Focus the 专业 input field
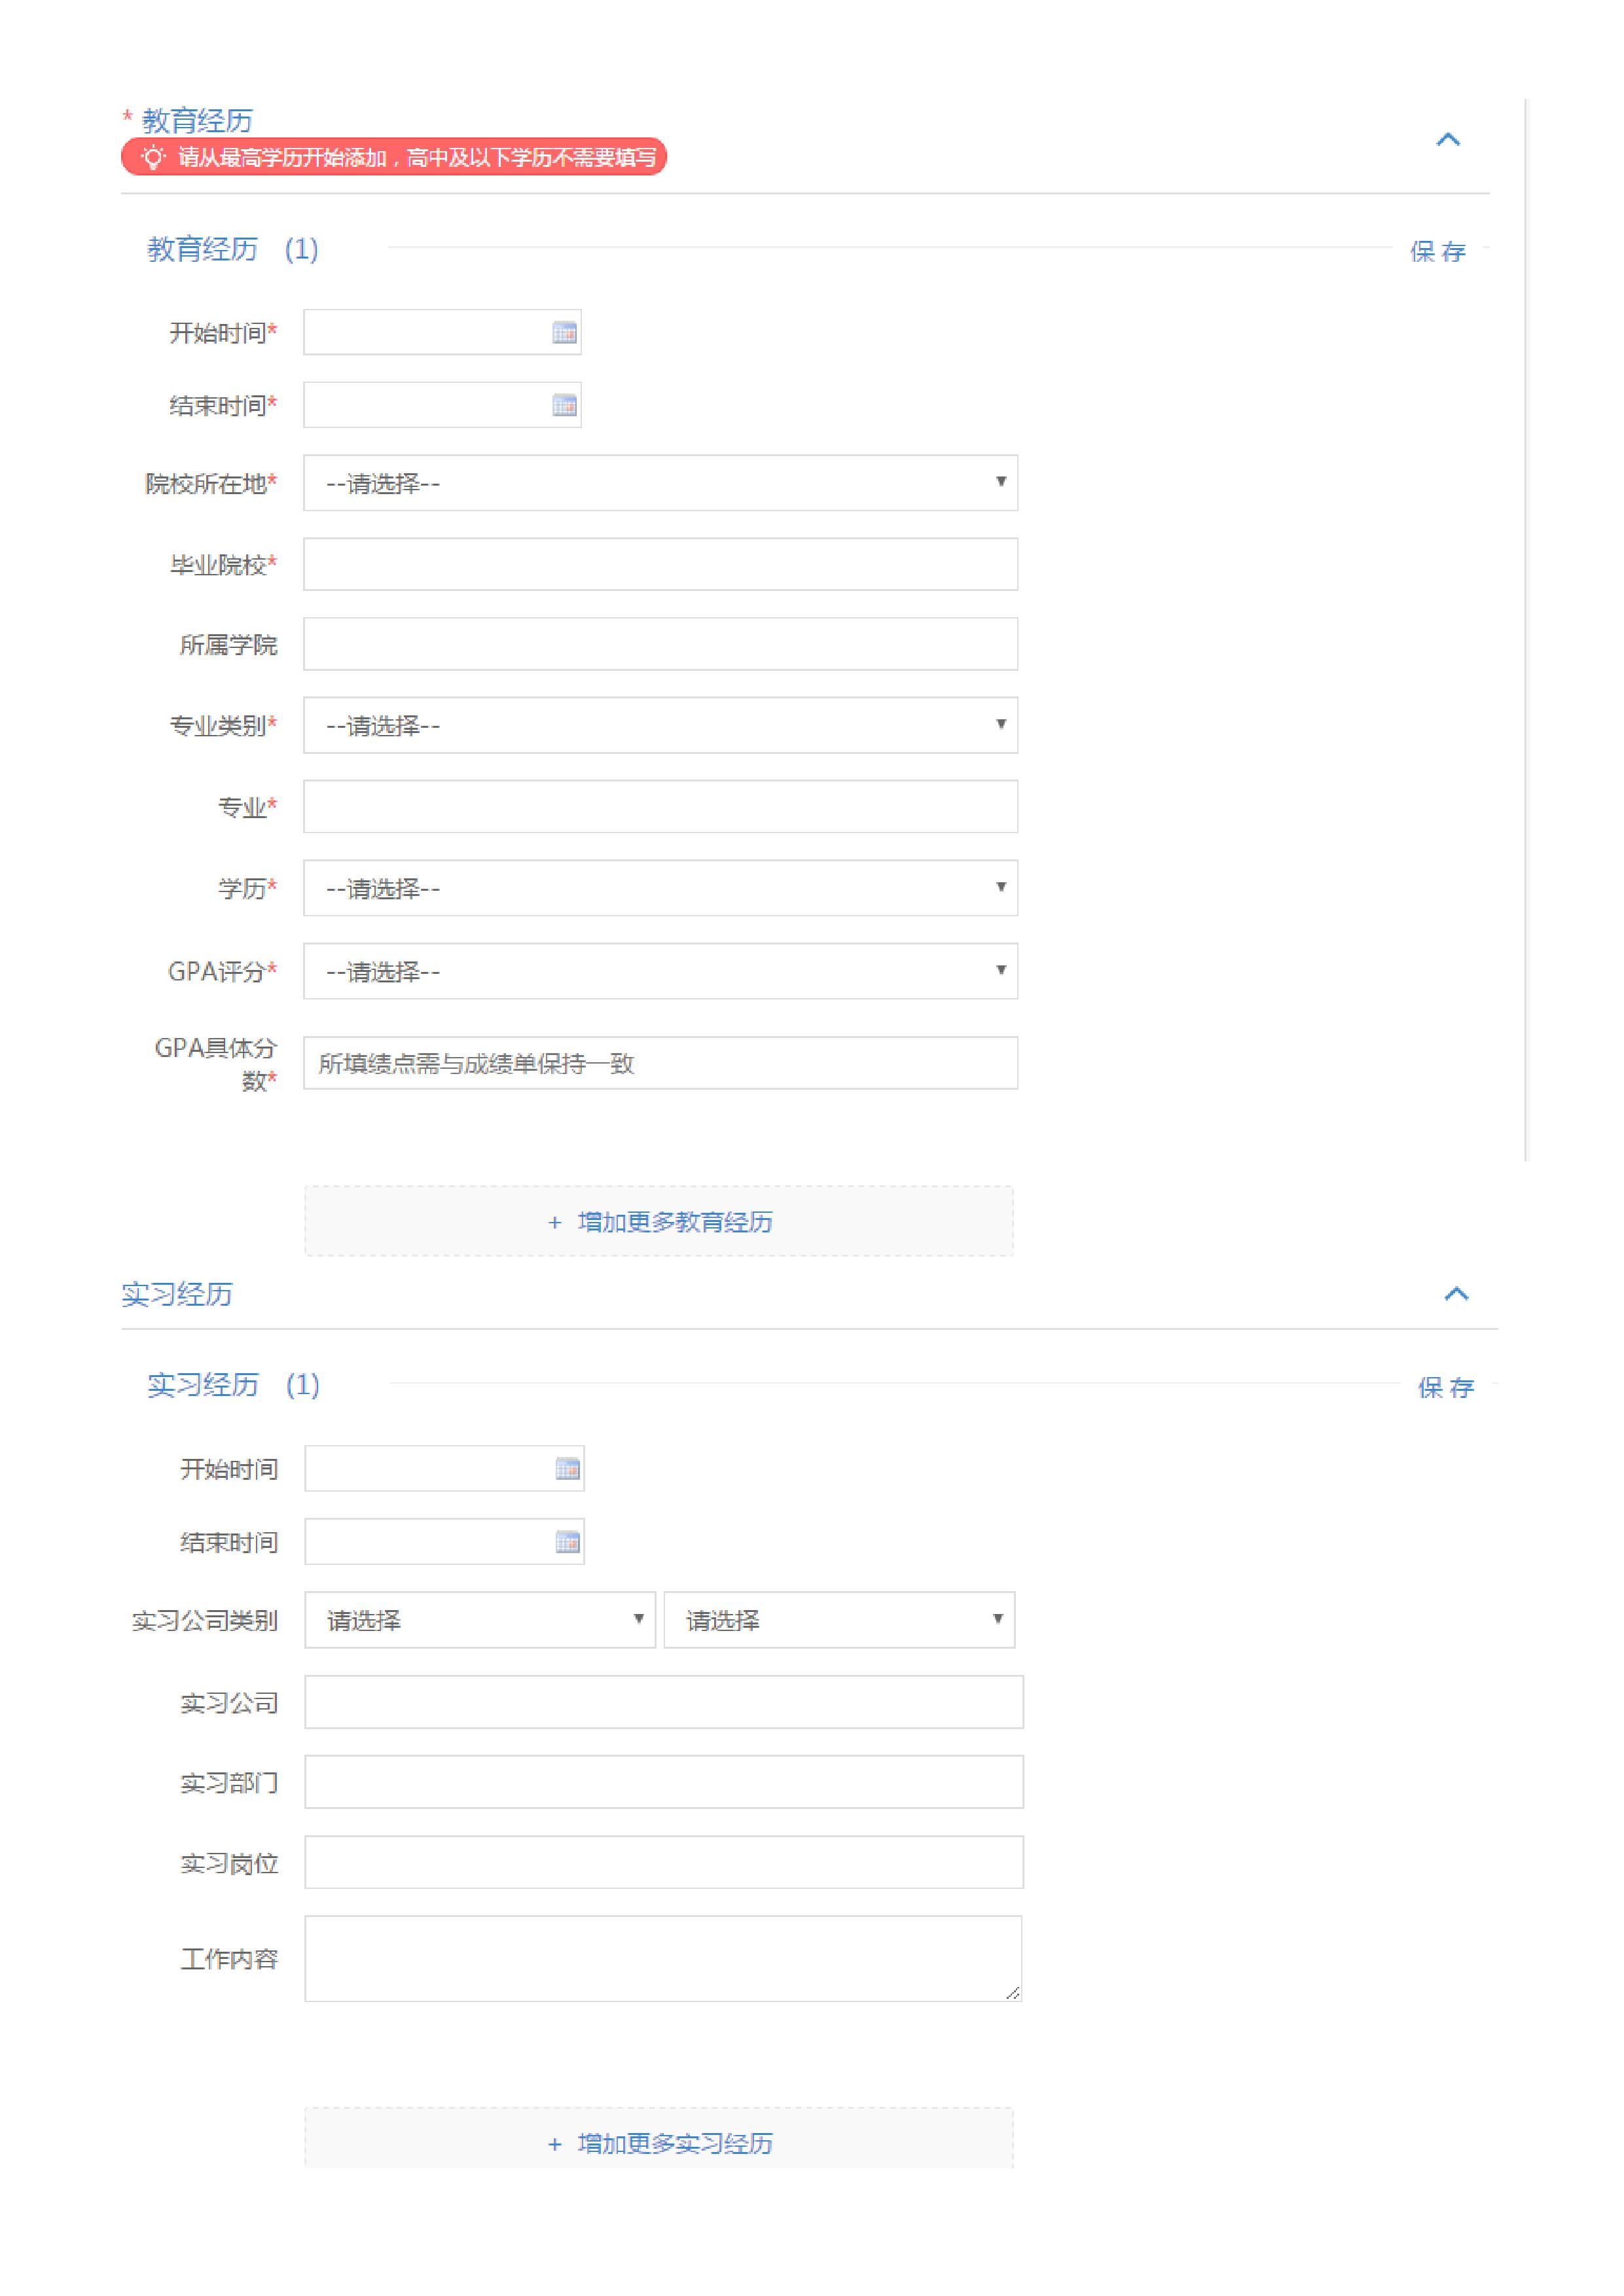Viewport: 1624px width, 2296px height. (x=661, y=807)
